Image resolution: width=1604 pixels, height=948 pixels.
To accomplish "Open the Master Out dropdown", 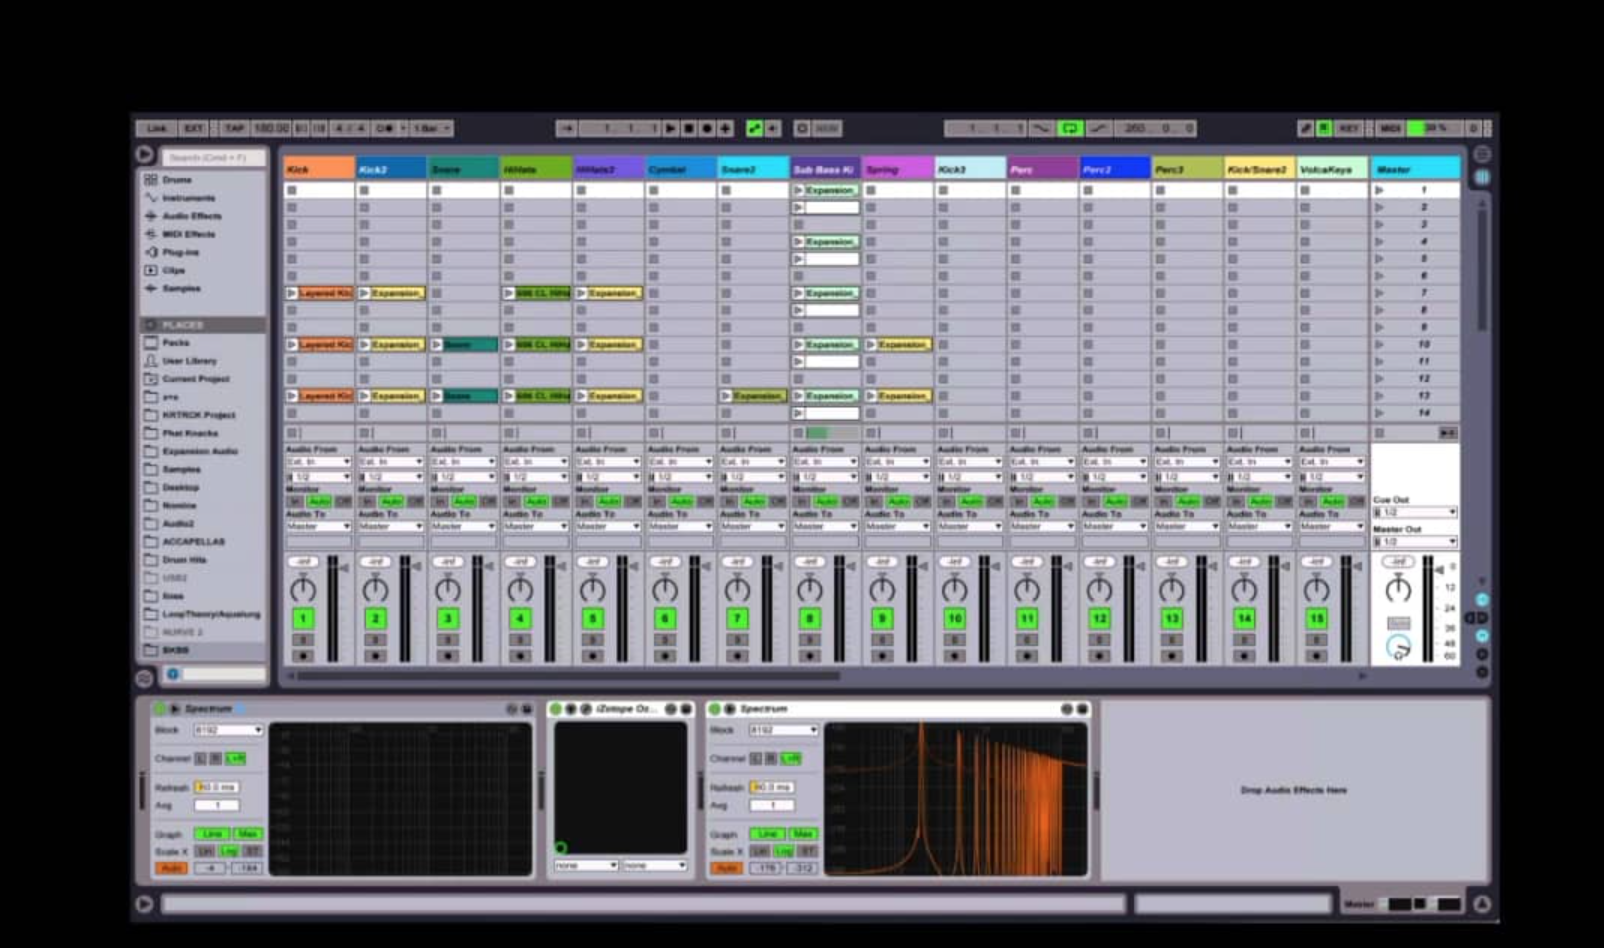I will [1415, 541].
